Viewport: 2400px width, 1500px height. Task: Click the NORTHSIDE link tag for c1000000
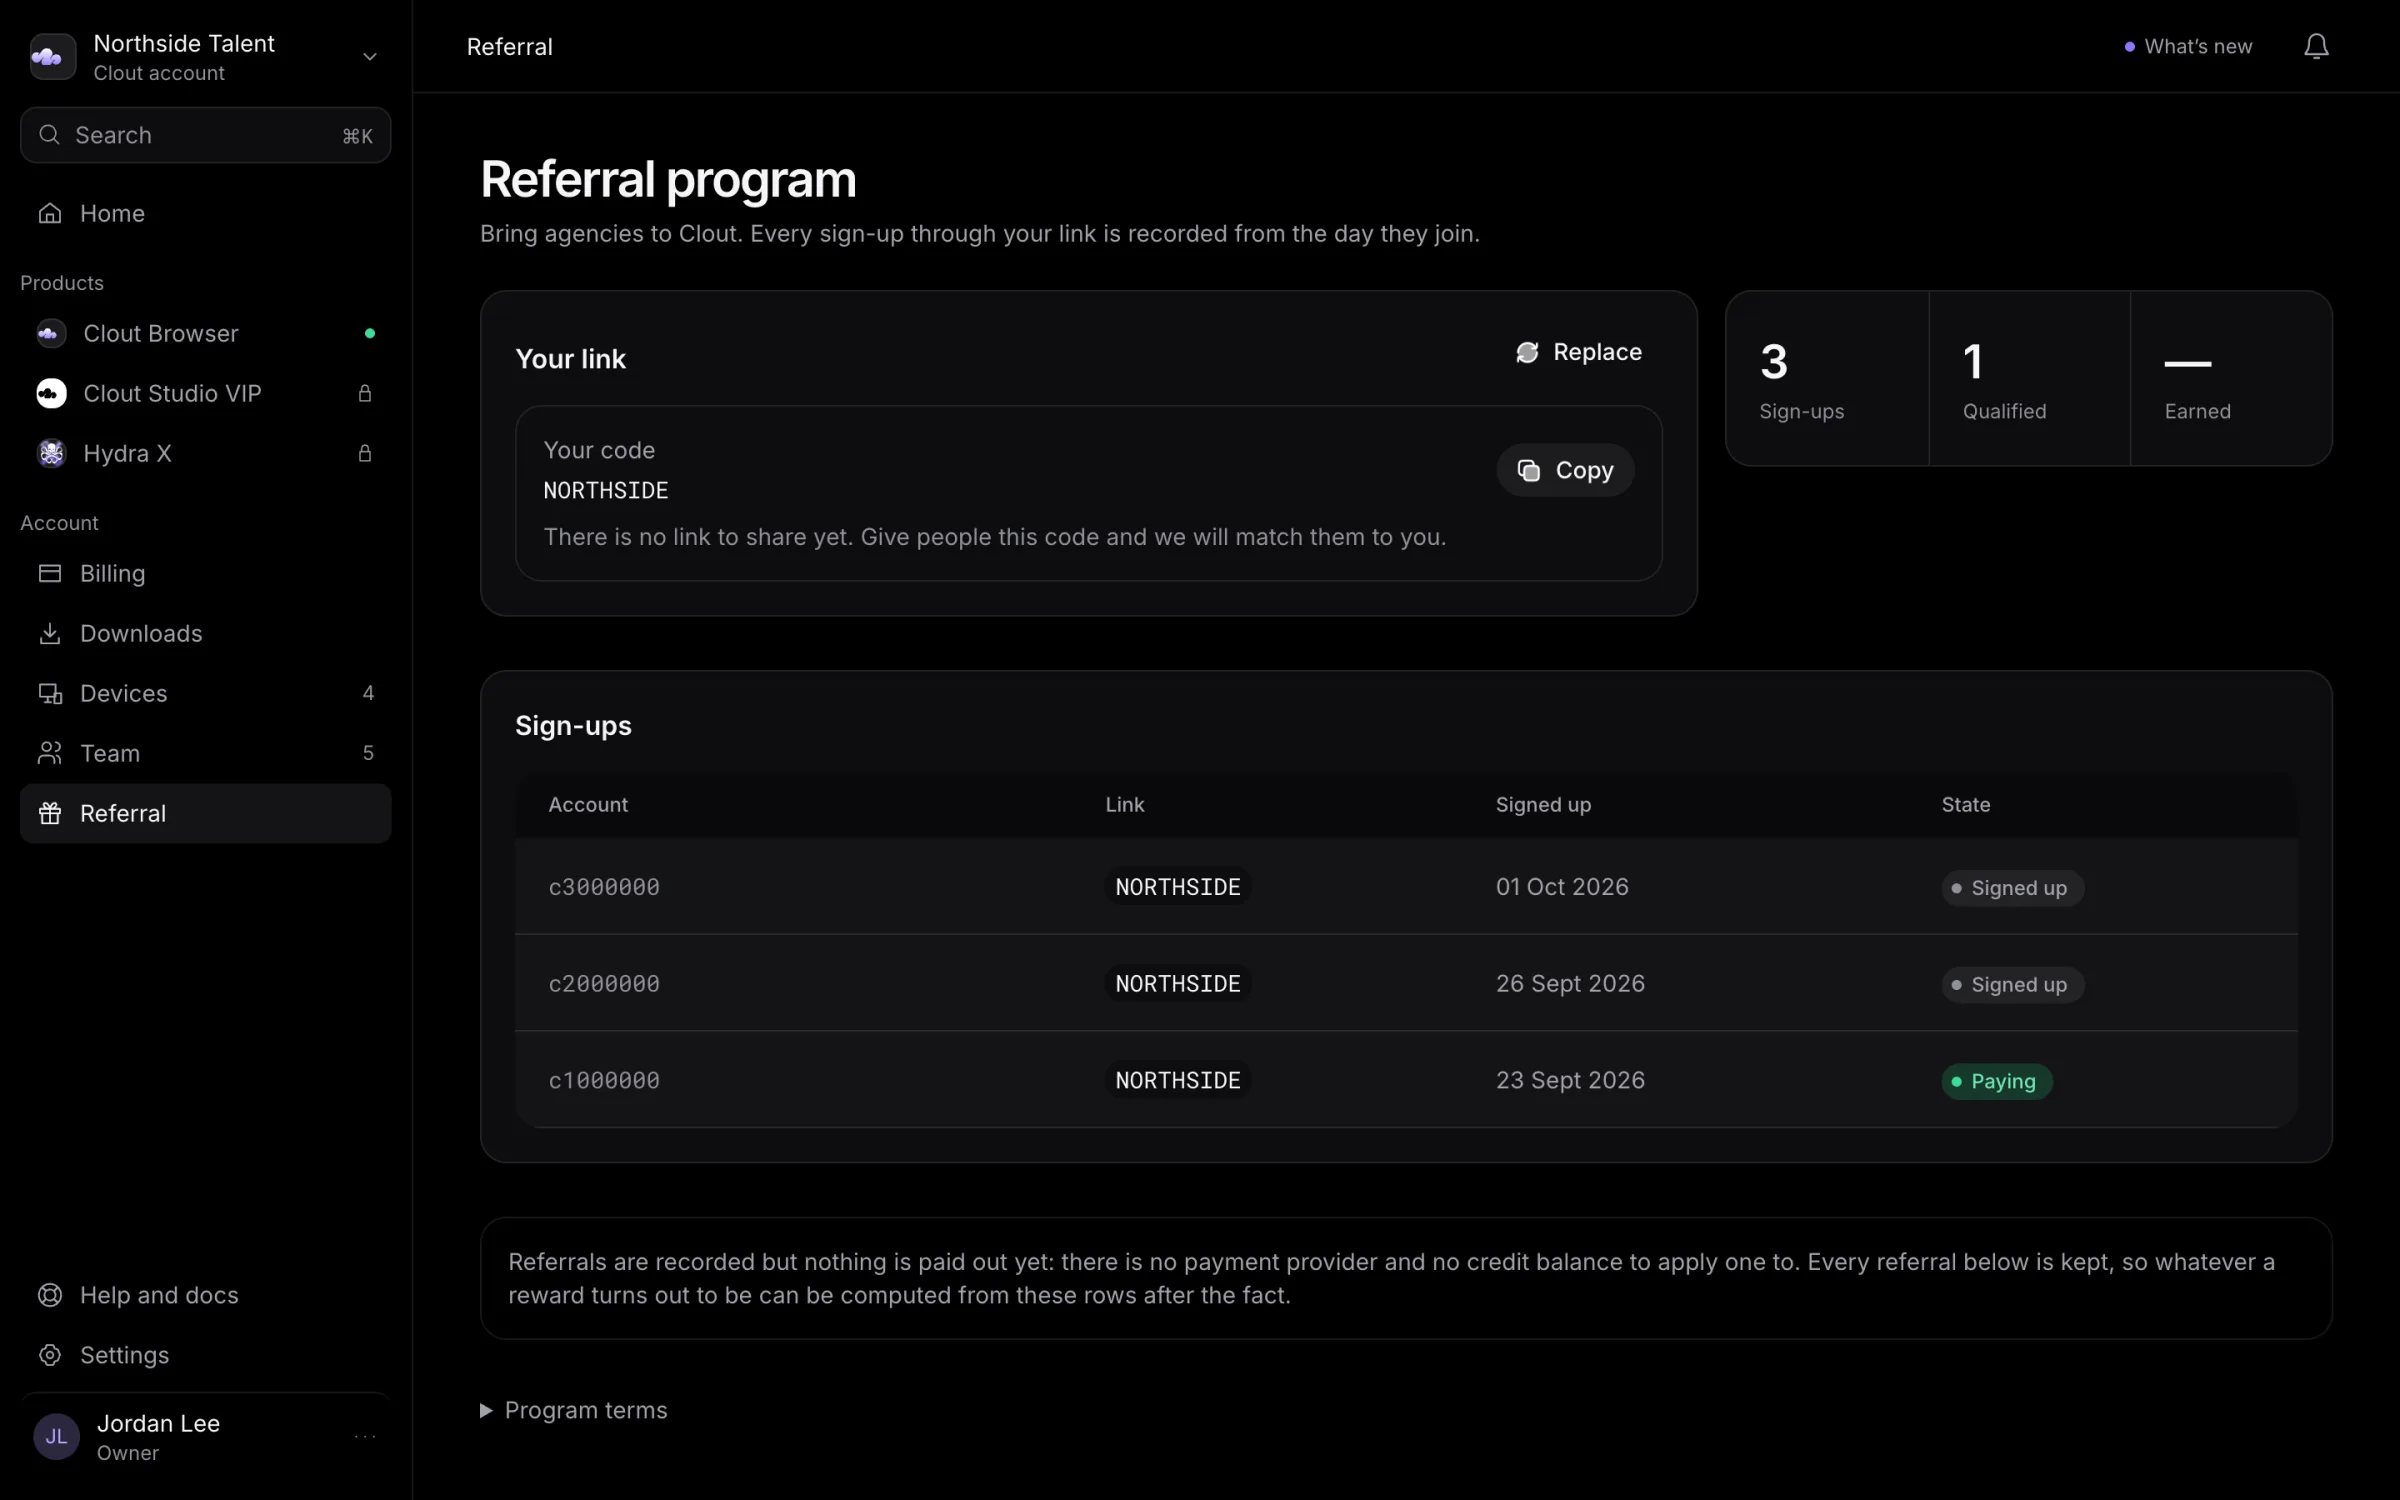tap(1178, 1080)
